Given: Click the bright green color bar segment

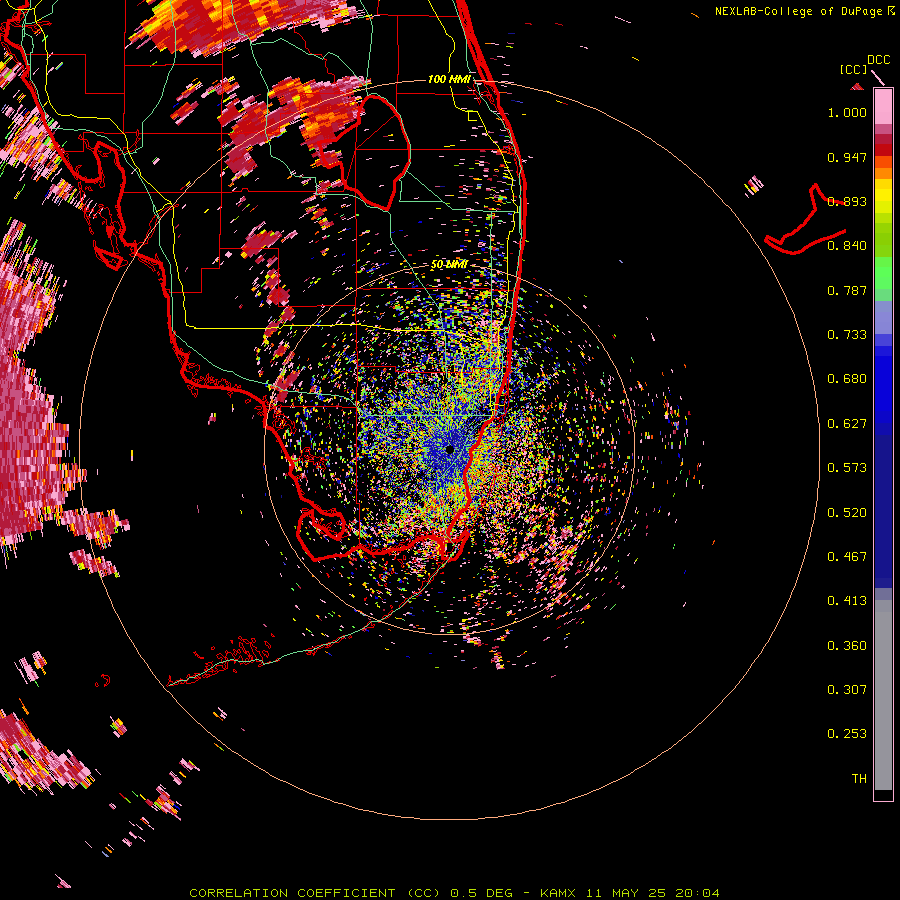Looking at the screenshot, I should point(883,273).
